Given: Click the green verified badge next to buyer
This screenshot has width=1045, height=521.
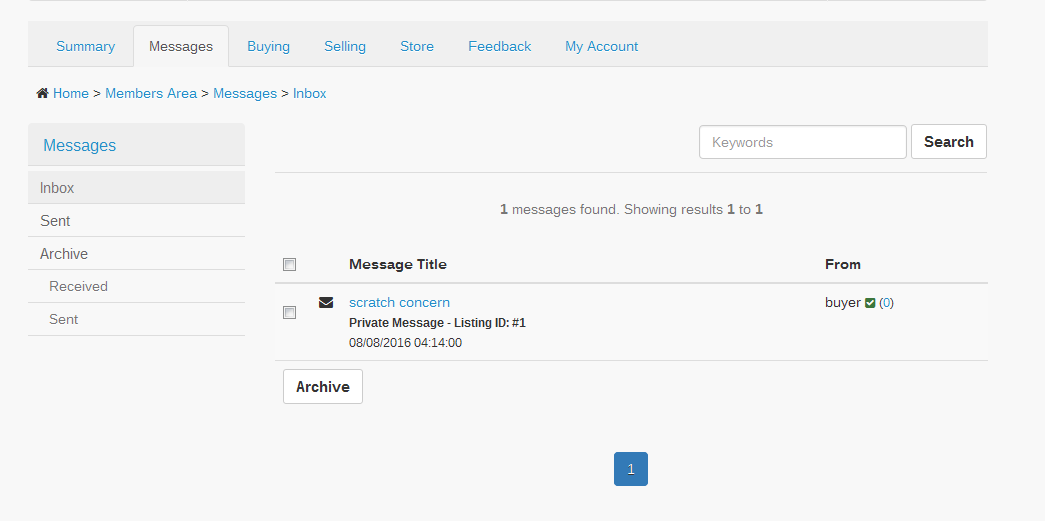Looking at the screenshot, I should click(x=870, y=303).
